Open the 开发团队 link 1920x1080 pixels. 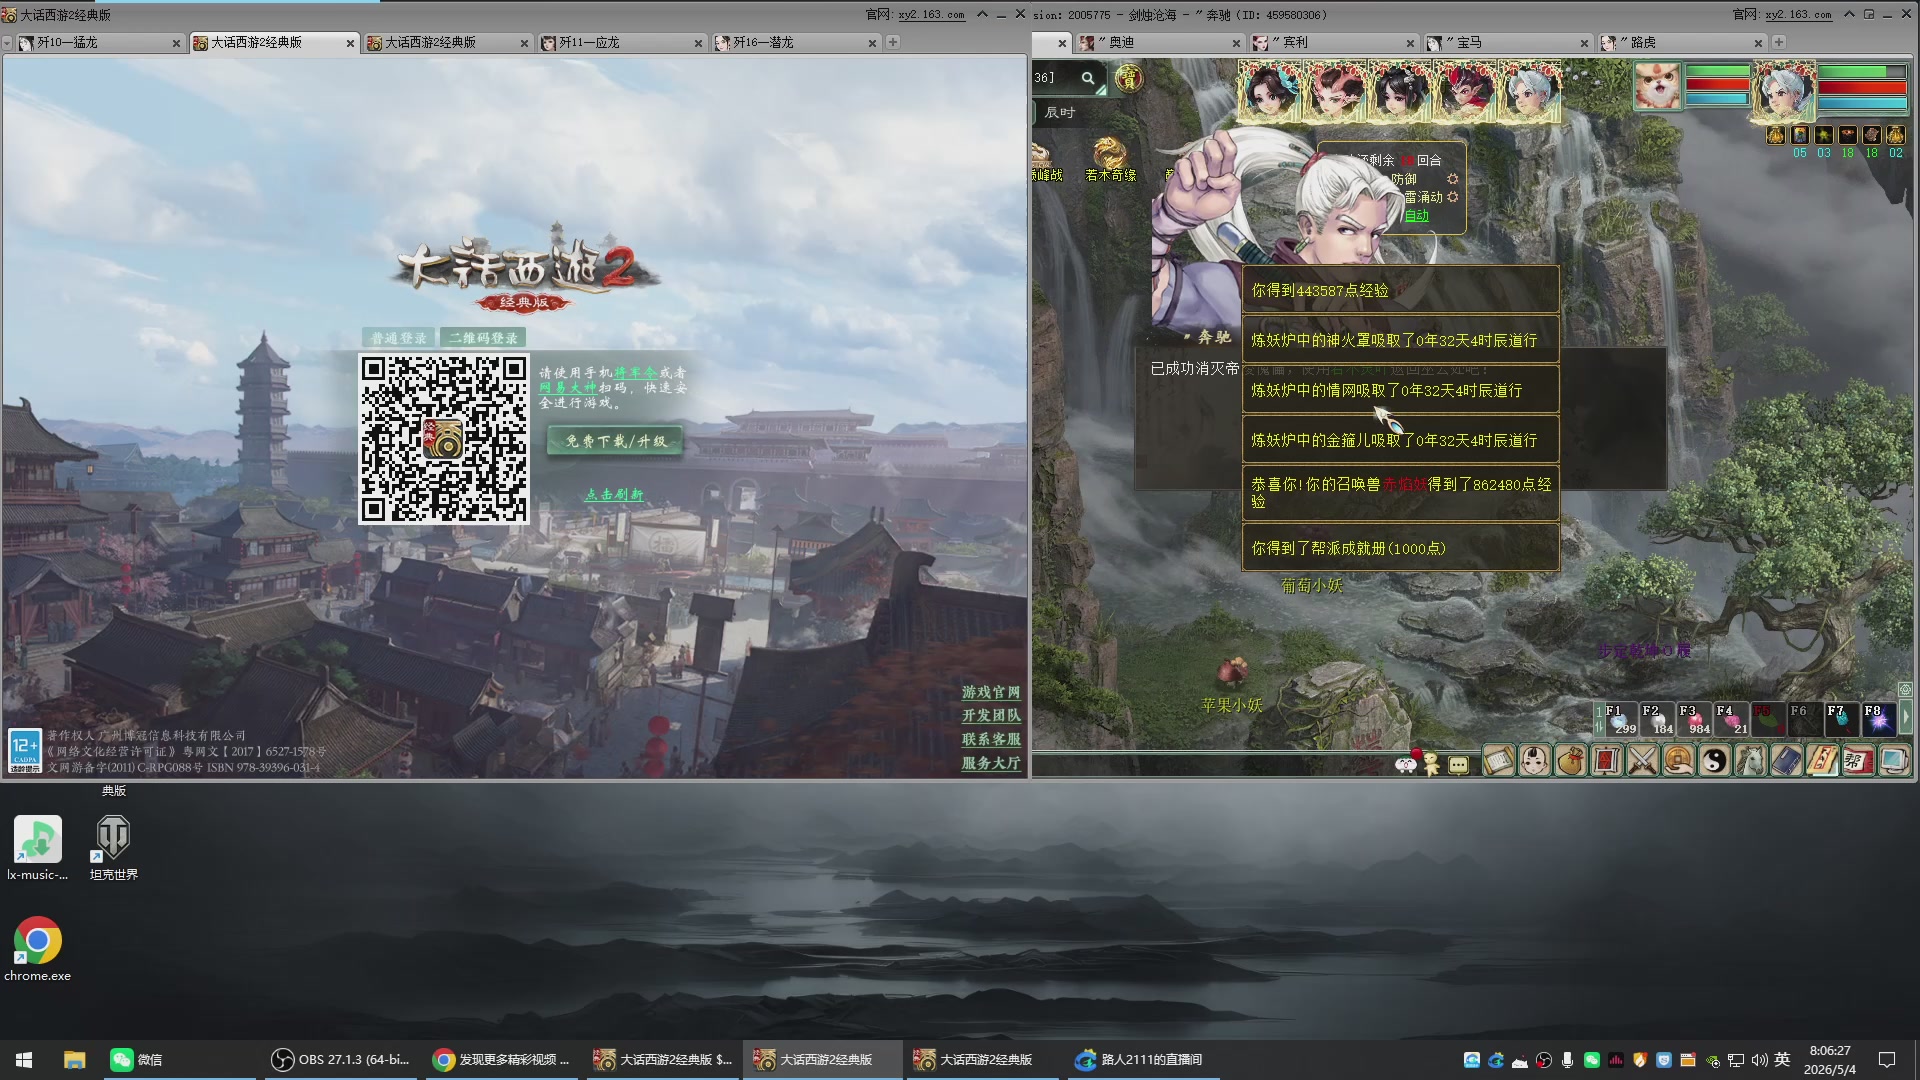coord(991,716)
